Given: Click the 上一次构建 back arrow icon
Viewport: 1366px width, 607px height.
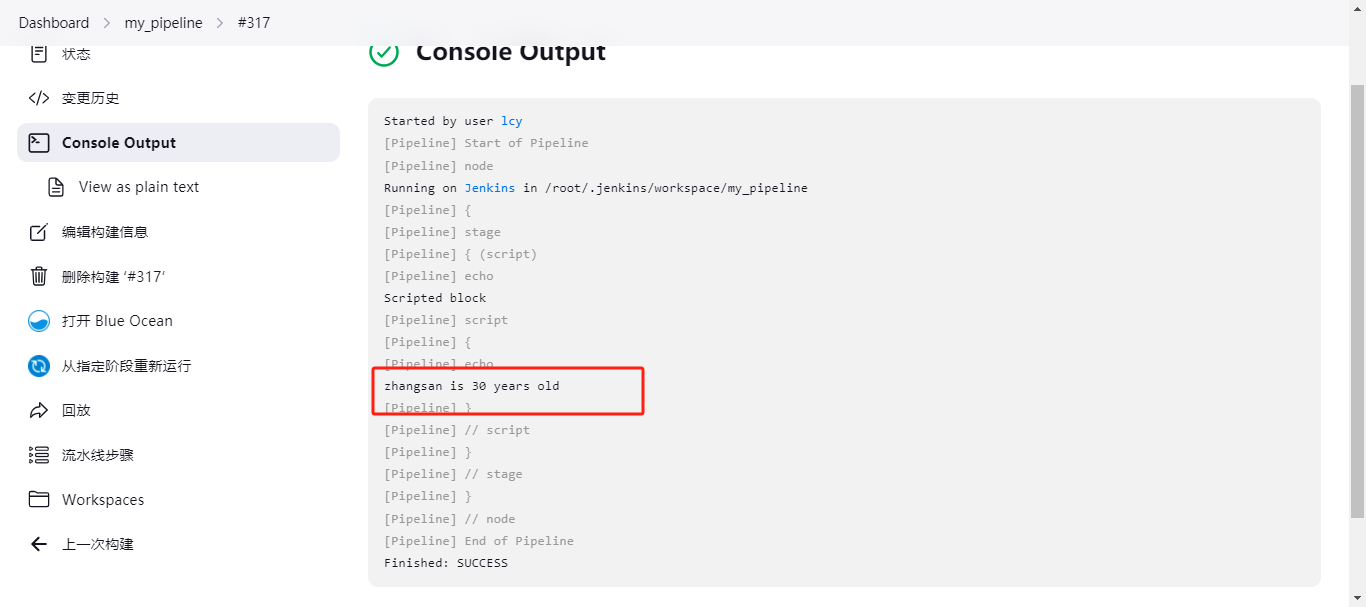Looking at the screenshot, I should 39,544.
